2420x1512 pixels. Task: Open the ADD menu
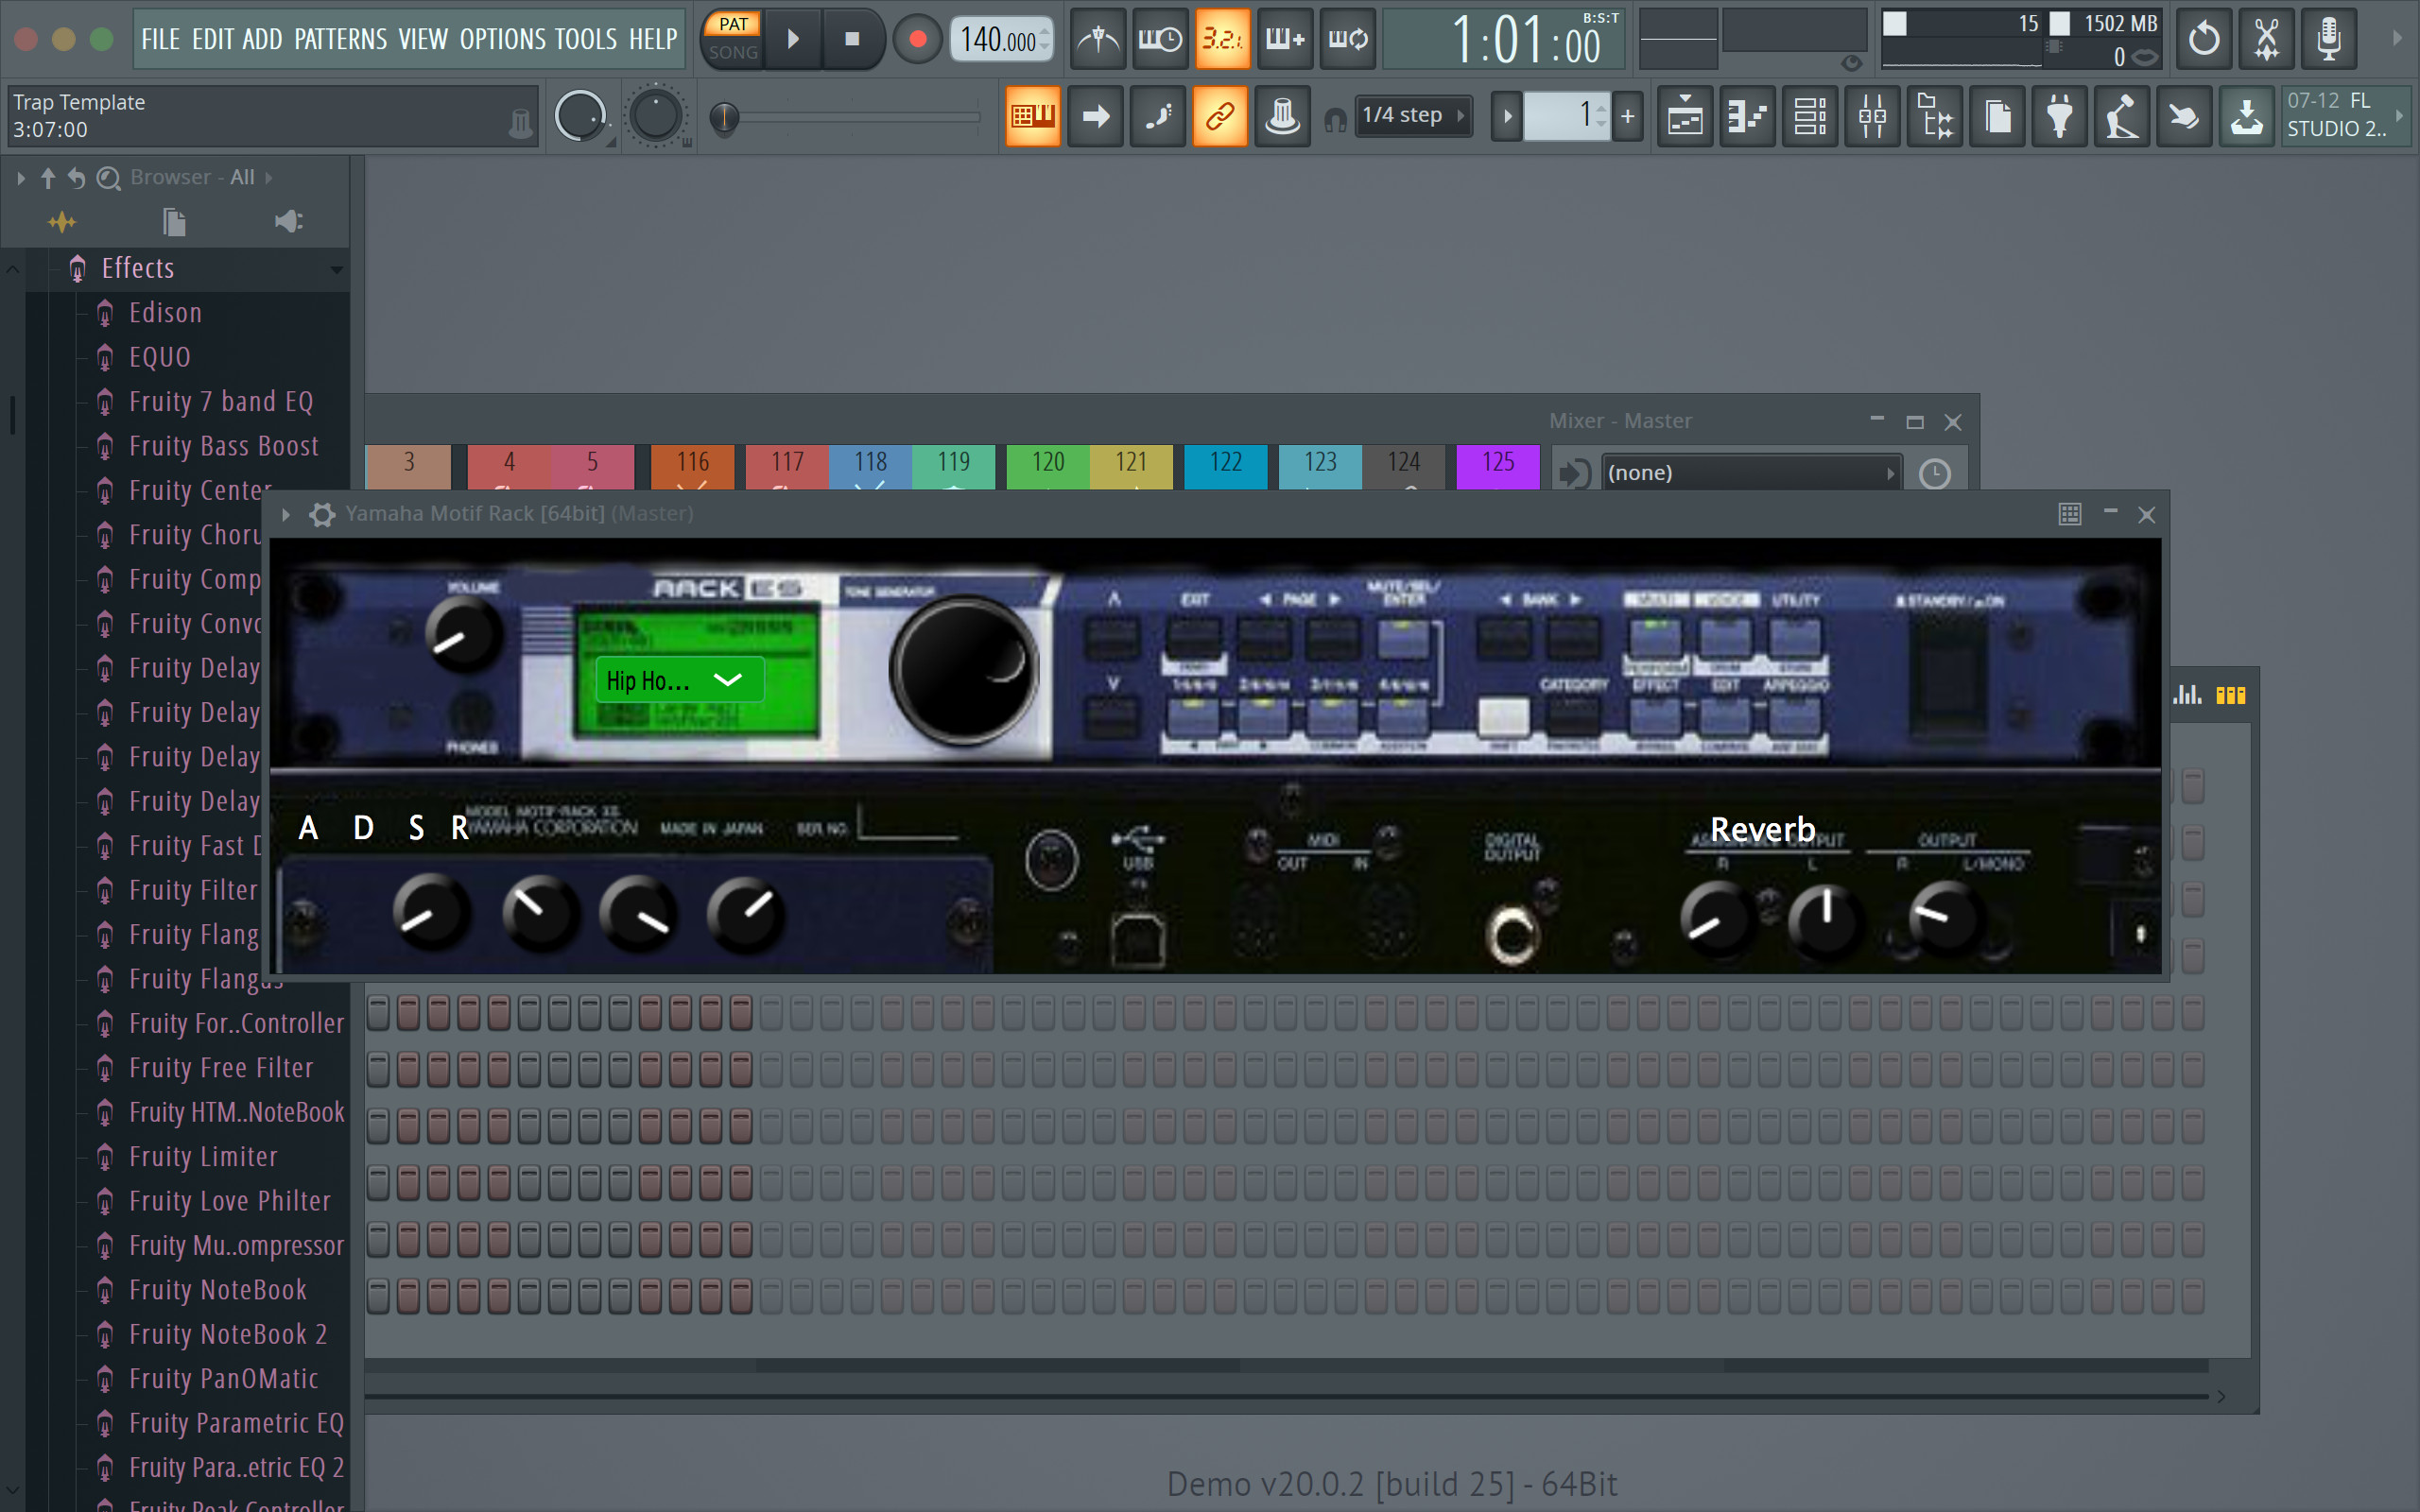[x=262, y=39]
